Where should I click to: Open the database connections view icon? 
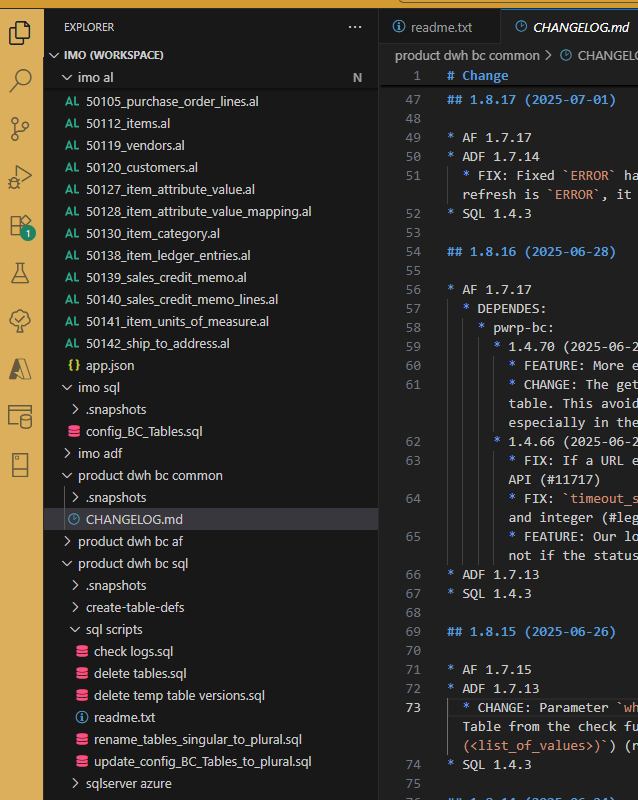point(20,416)
